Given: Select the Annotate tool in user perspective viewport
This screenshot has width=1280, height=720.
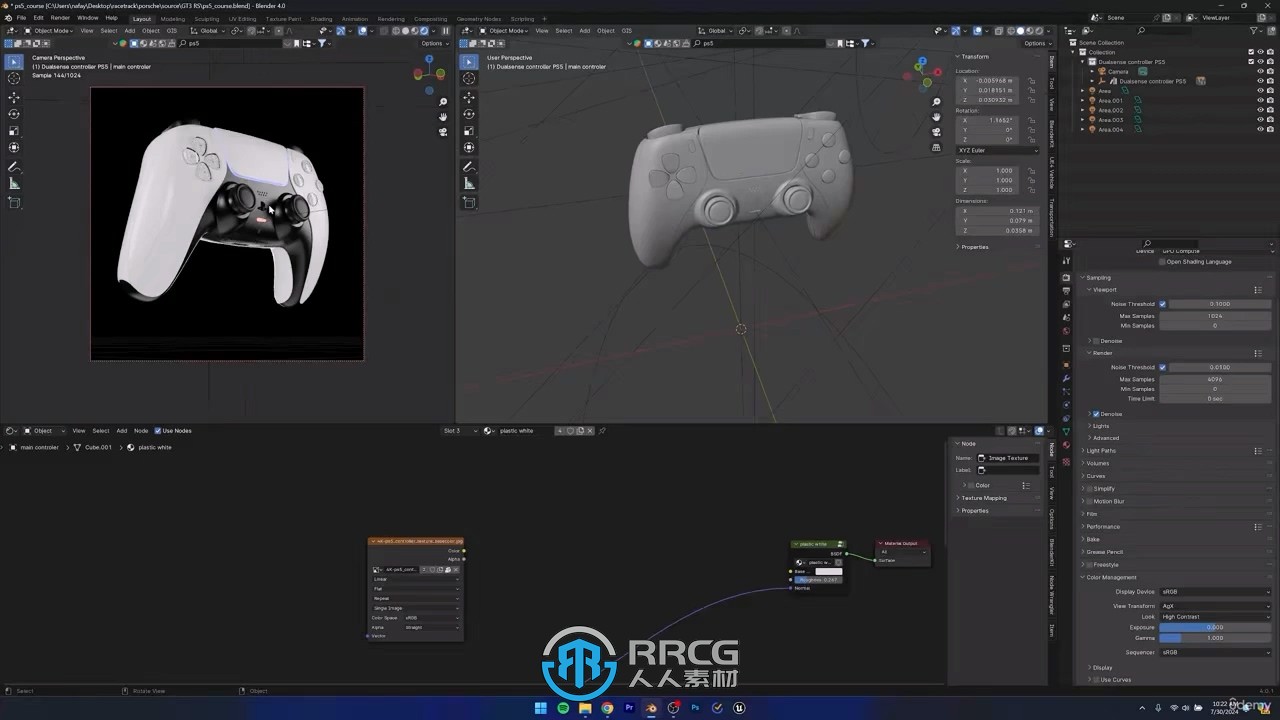Looking at the screenshot, I should [x=469, y=167].
